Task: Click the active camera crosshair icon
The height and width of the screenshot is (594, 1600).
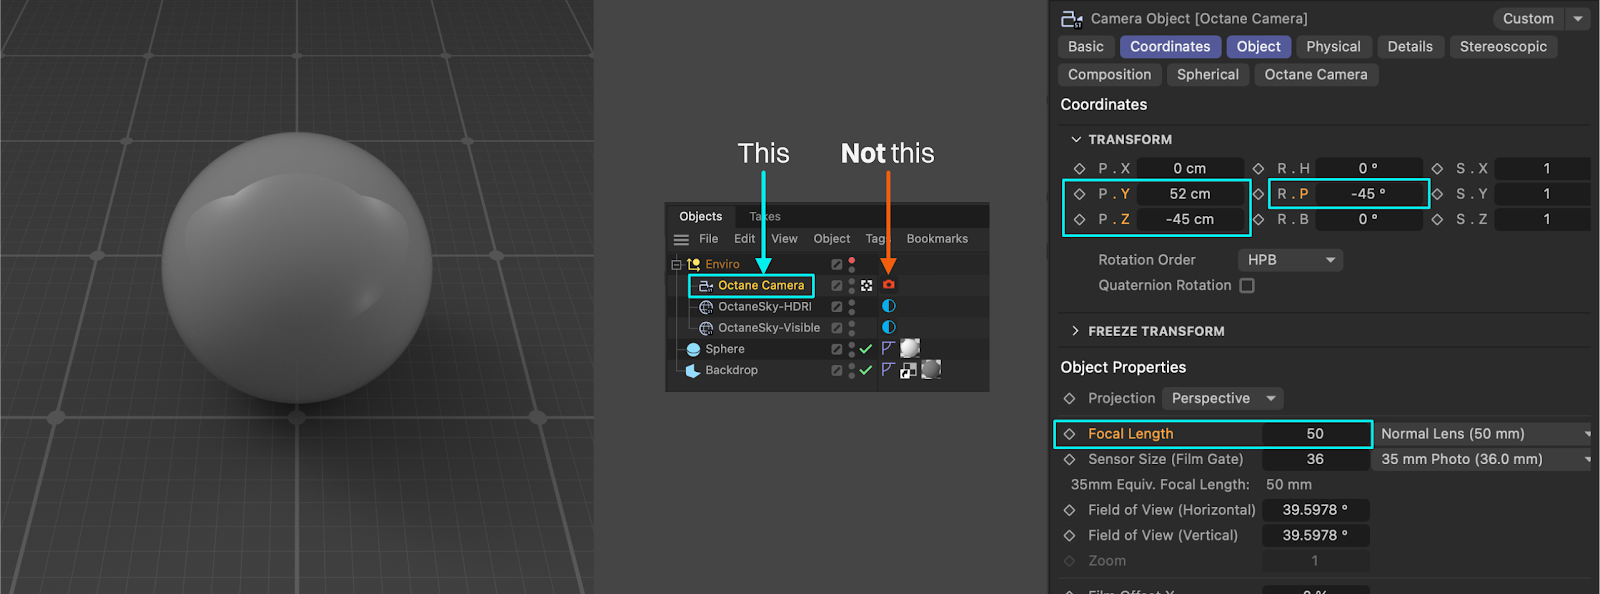Action: click(866, 285)
